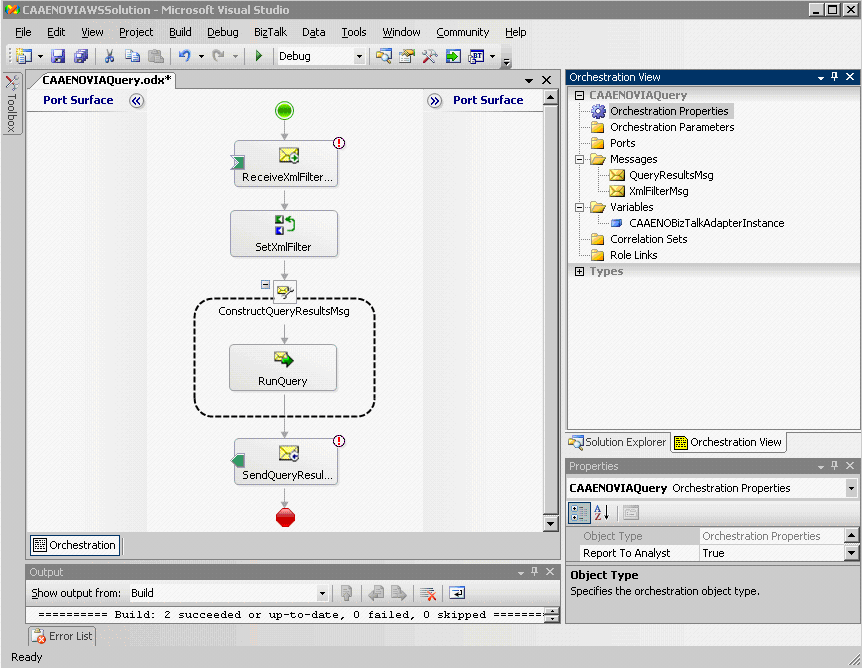Open the Debug configuration dropdown

tap(360, 56)
